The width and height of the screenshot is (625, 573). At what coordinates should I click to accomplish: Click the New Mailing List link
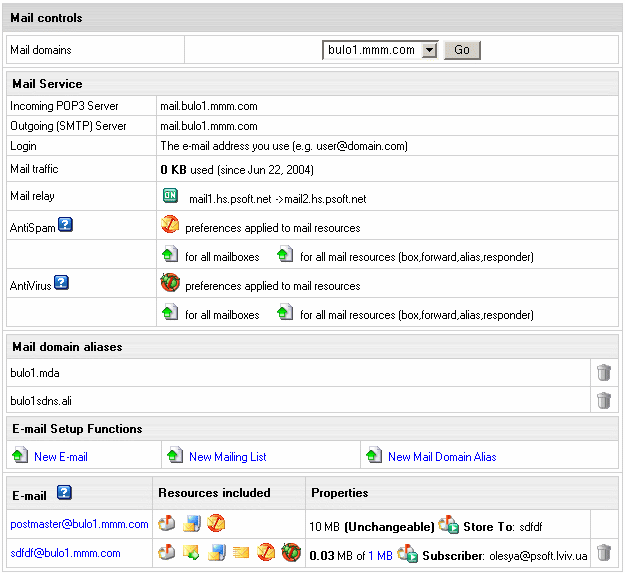227,457
